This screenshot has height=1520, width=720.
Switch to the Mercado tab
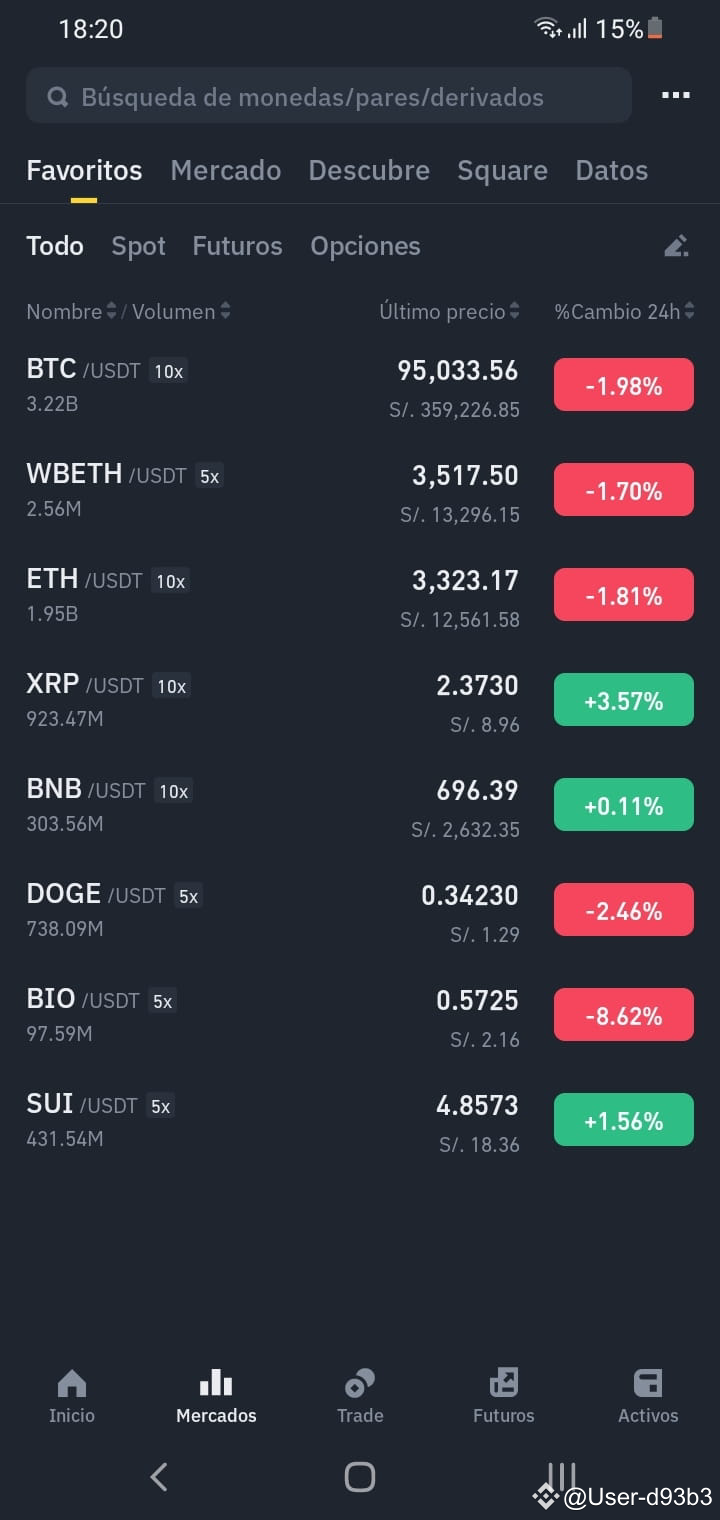click(225, 170)
